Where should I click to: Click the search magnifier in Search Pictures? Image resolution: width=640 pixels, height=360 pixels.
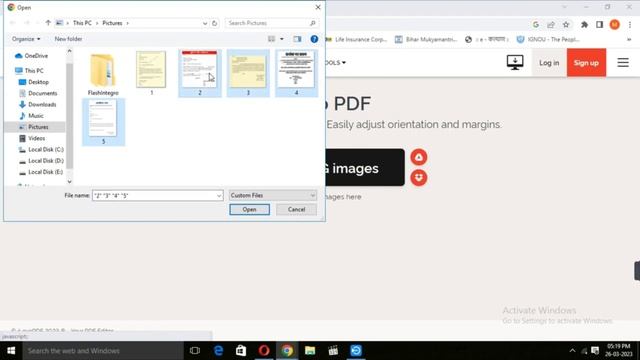[313, 23]
